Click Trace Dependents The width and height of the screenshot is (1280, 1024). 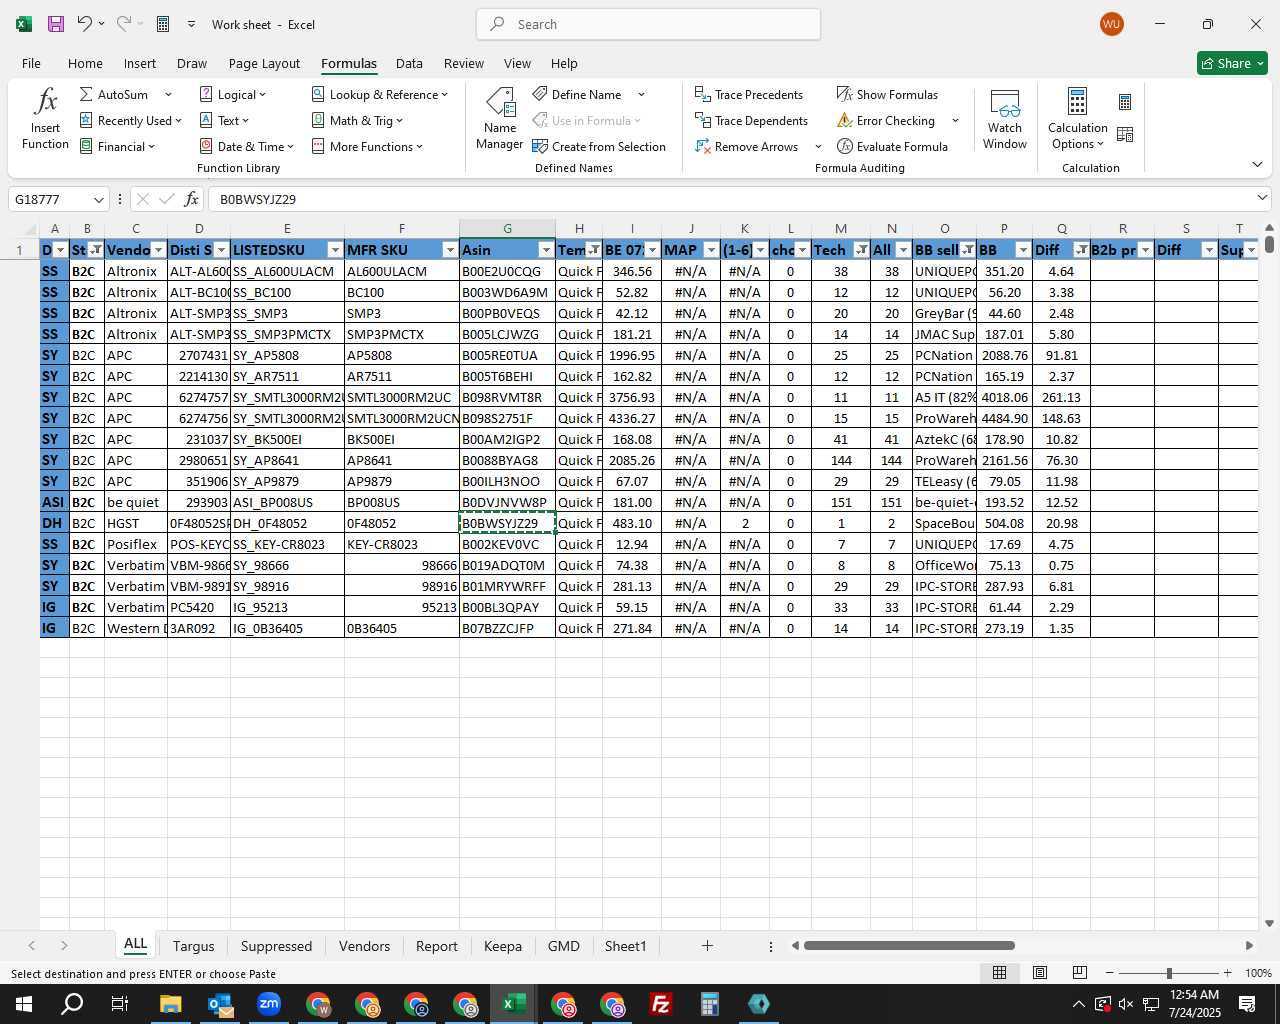751,120
